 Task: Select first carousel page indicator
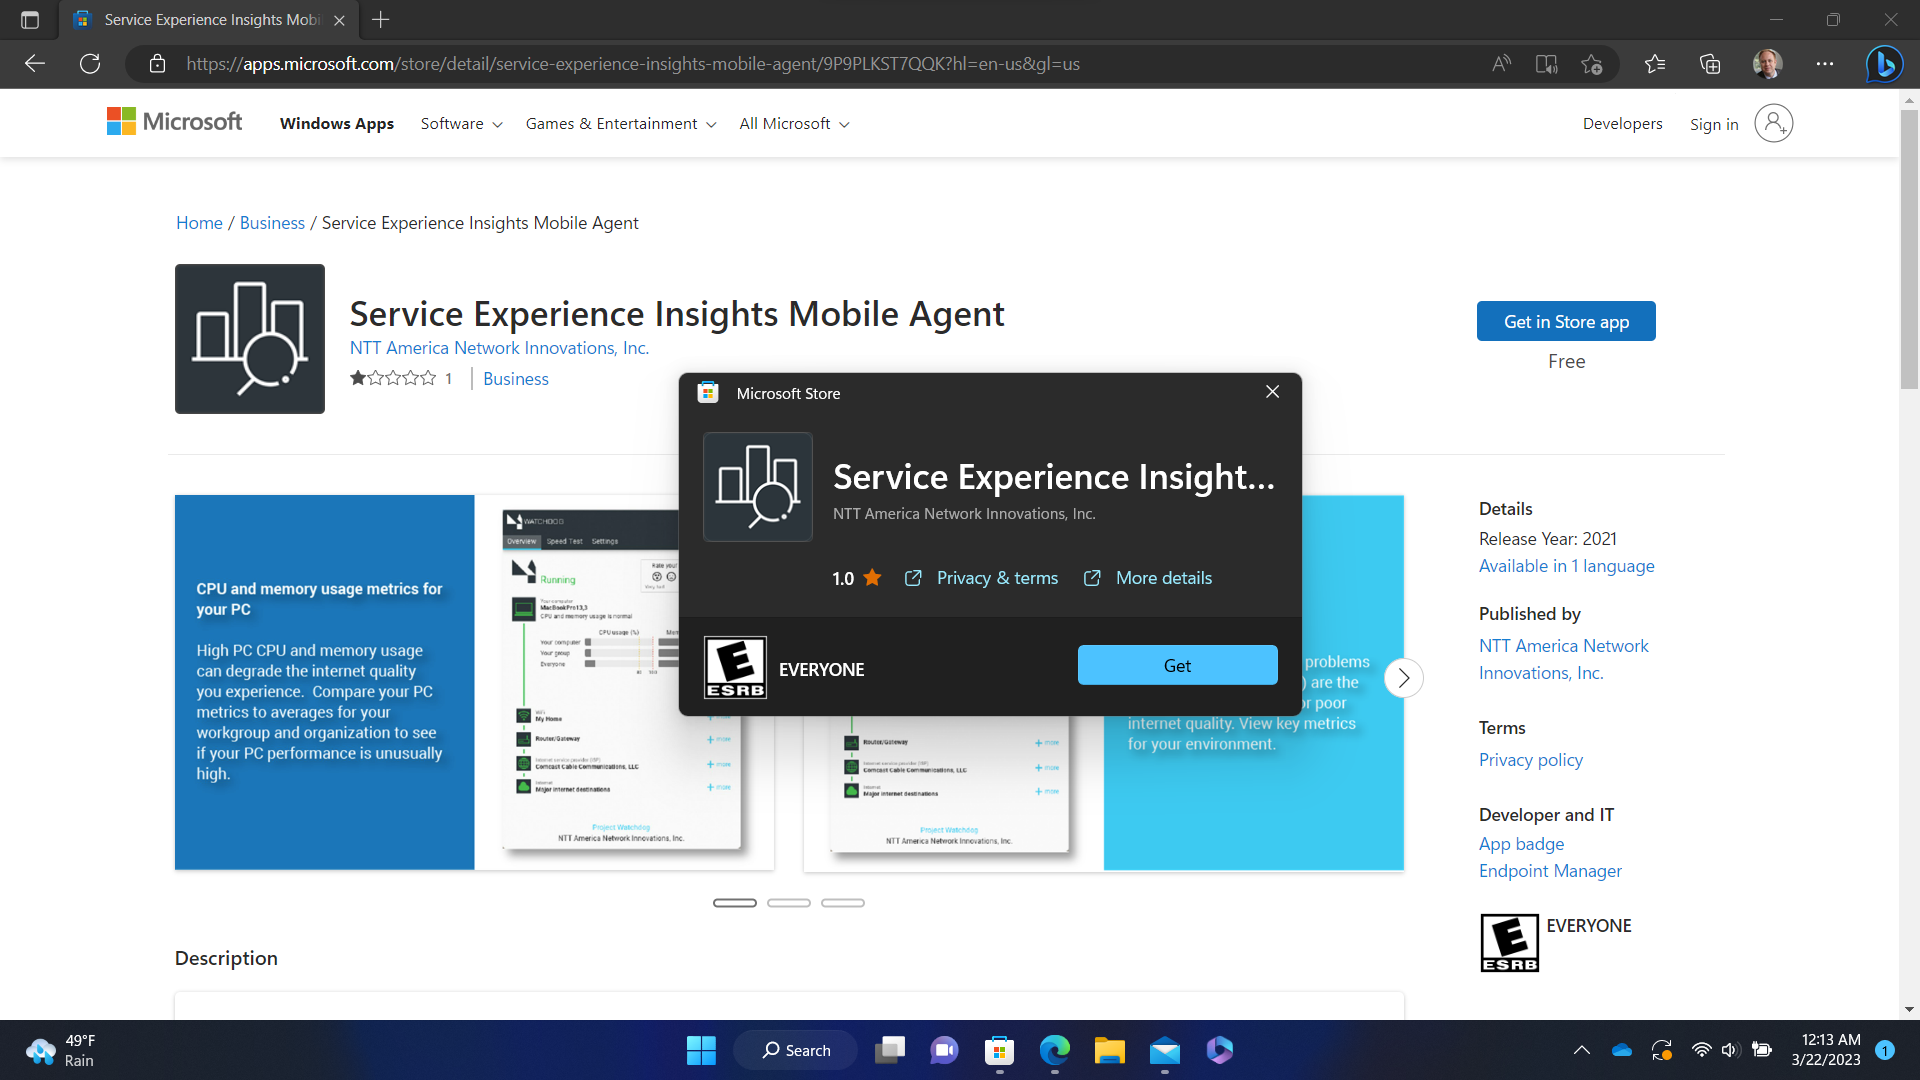point(735,903)
